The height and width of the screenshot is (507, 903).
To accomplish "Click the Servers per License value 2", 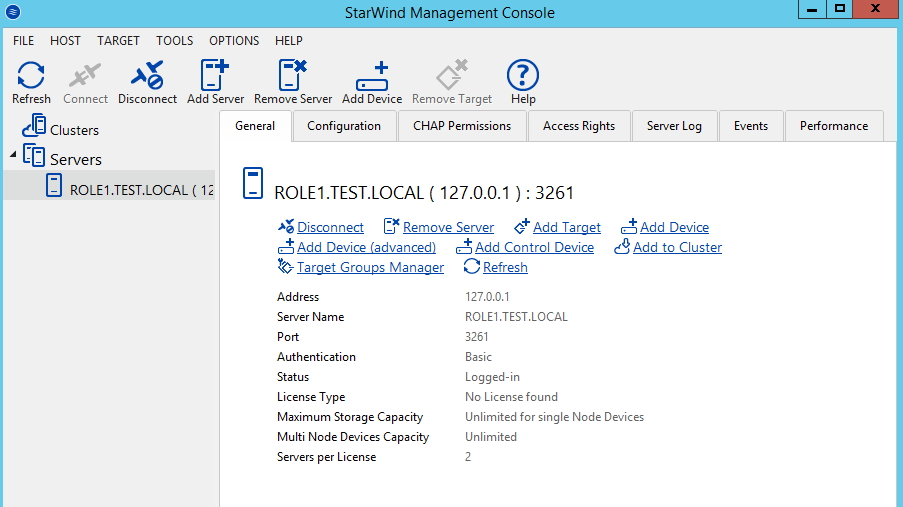I will click(x=468, y=457).
